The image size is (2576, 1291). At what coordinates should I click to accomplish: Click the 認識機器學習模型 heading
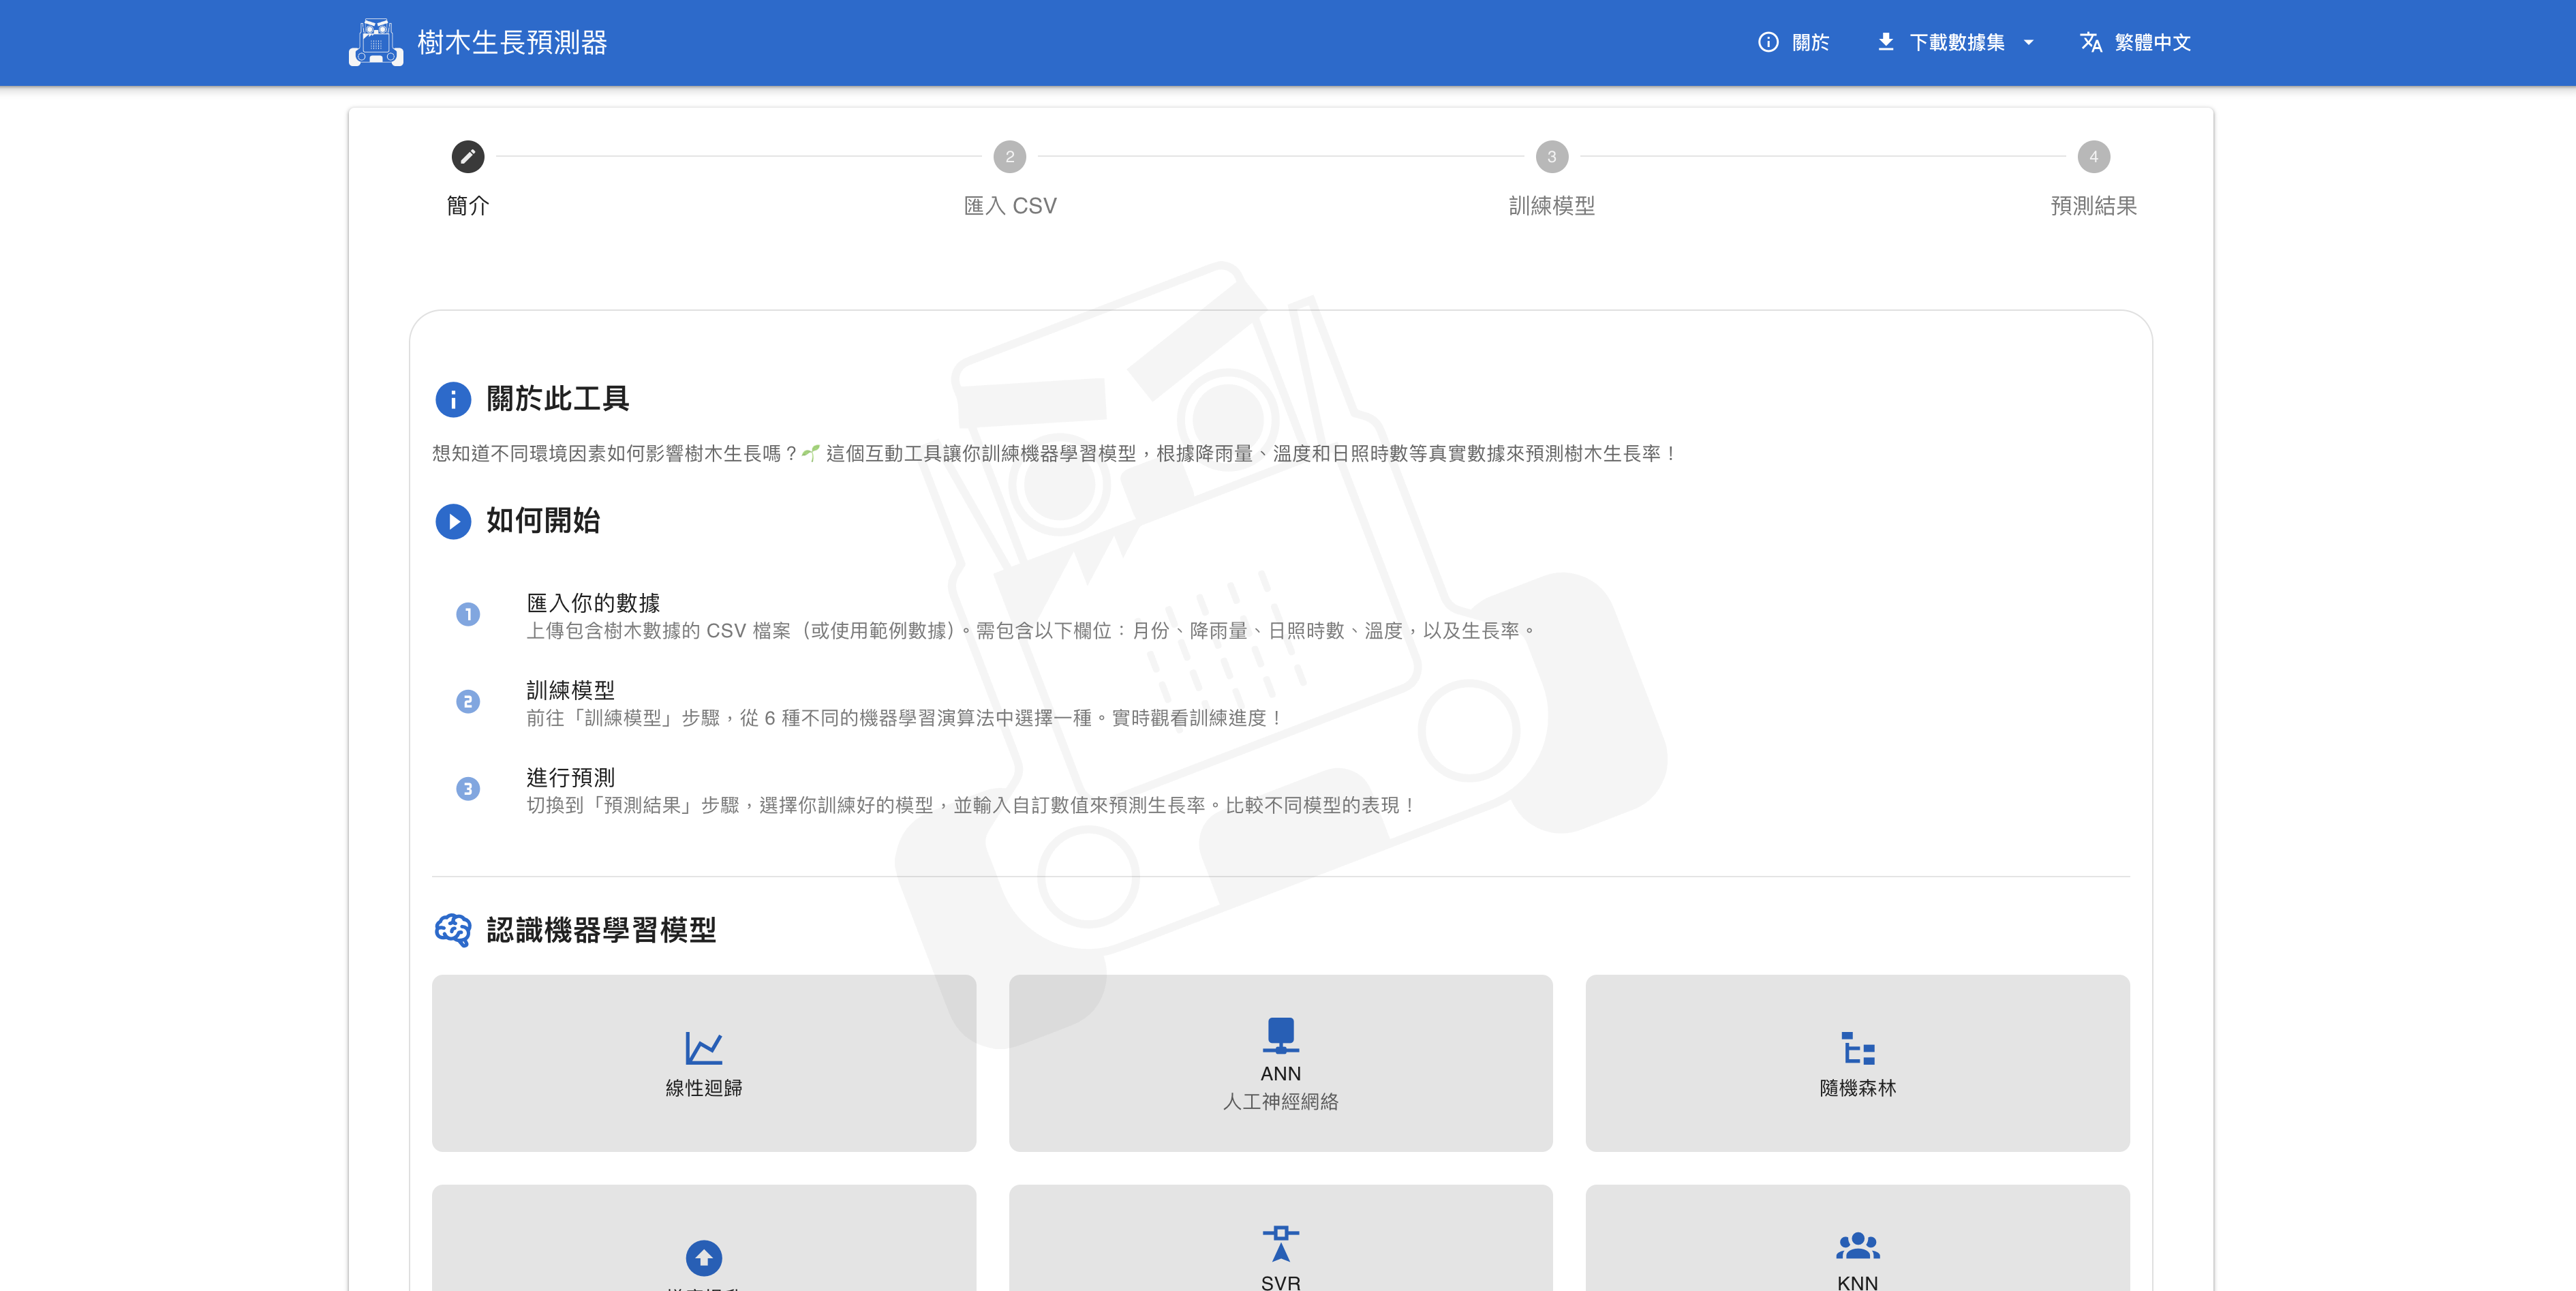point(601,930)
